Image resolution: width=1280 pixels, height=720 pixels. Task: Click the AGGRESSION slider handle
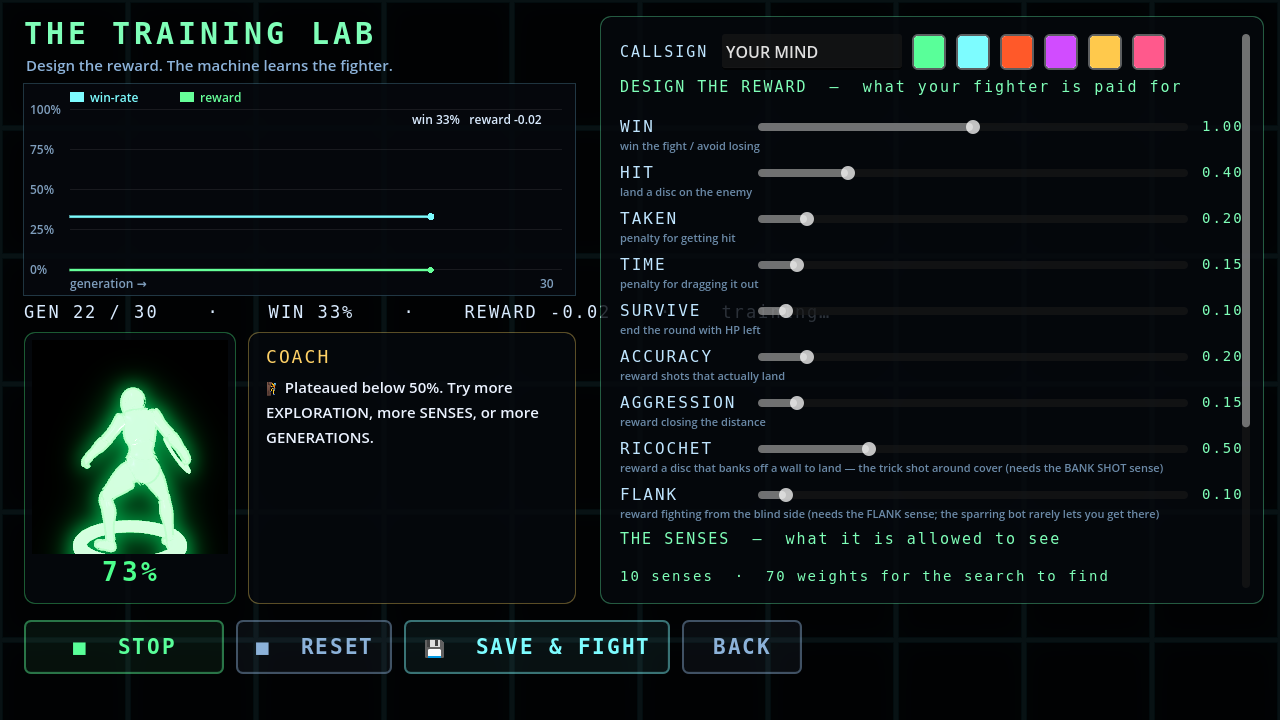coord(797,403)
